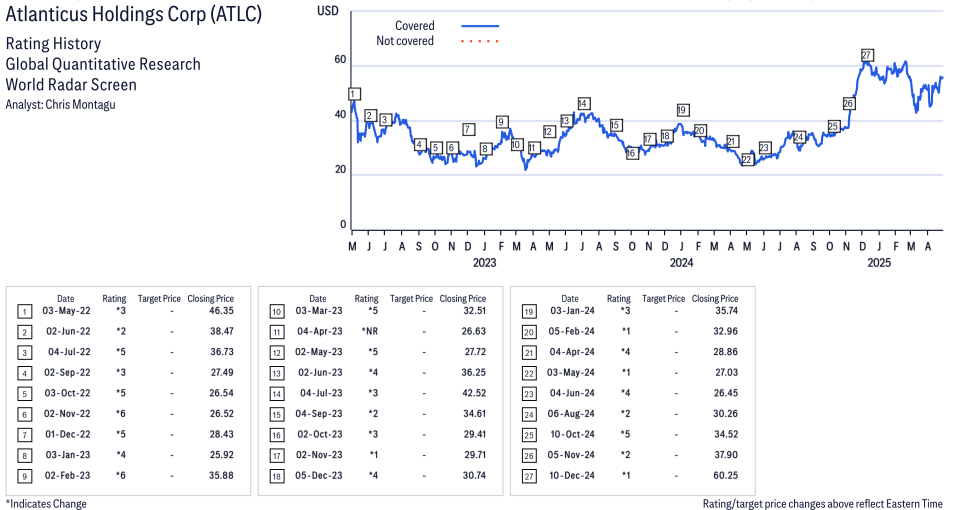Screen dimensions: 954x510
Task: Click the Rating History heading
Action: coord(53,43)
